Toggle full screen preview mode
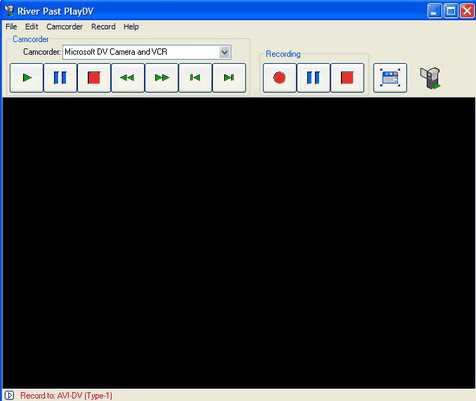The height and width of the screenshot is (401, 476). (390, 78)
